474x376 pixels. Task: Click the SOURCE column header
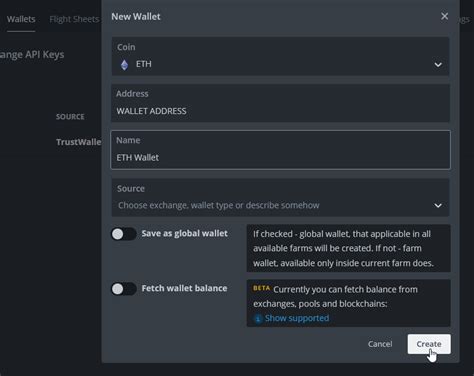pos(70,117)
